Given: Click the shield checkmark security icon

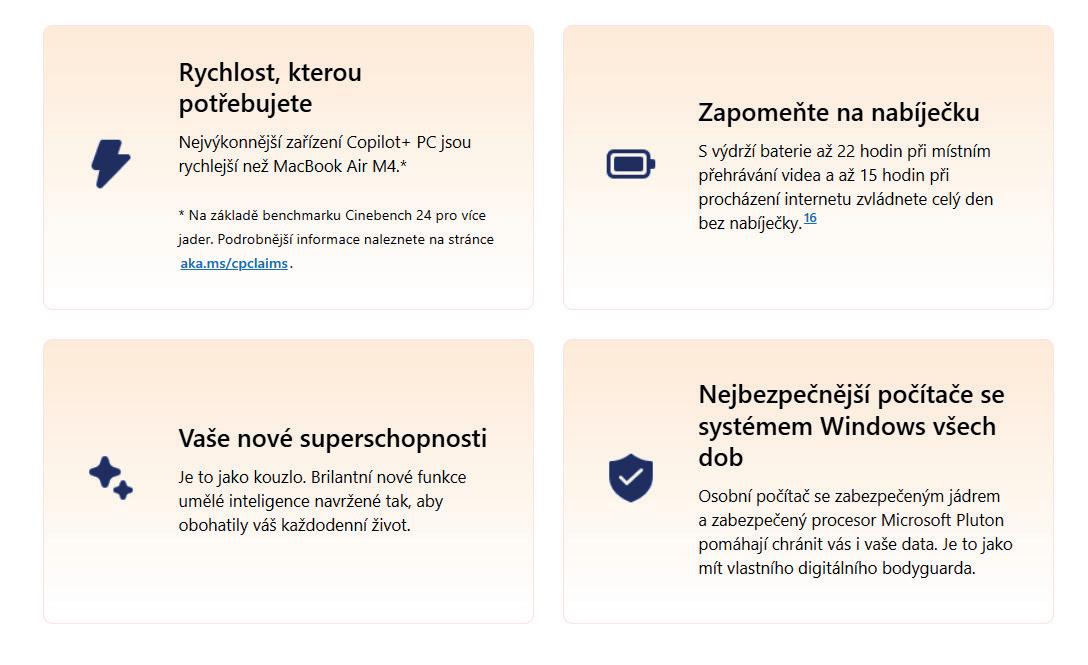Looking at the screenshot, I should (630, 478).
